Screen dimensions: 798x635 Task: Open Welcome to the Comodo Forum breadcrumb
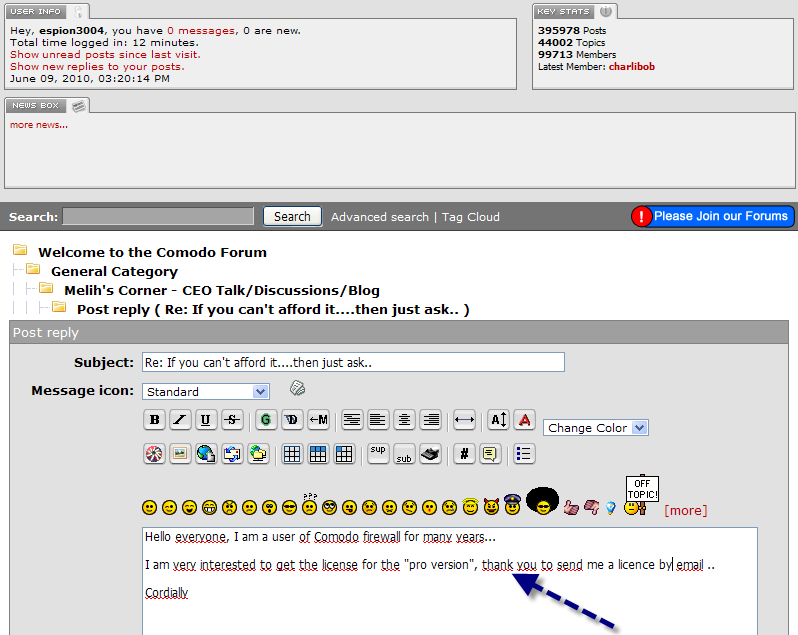[152, 252]
